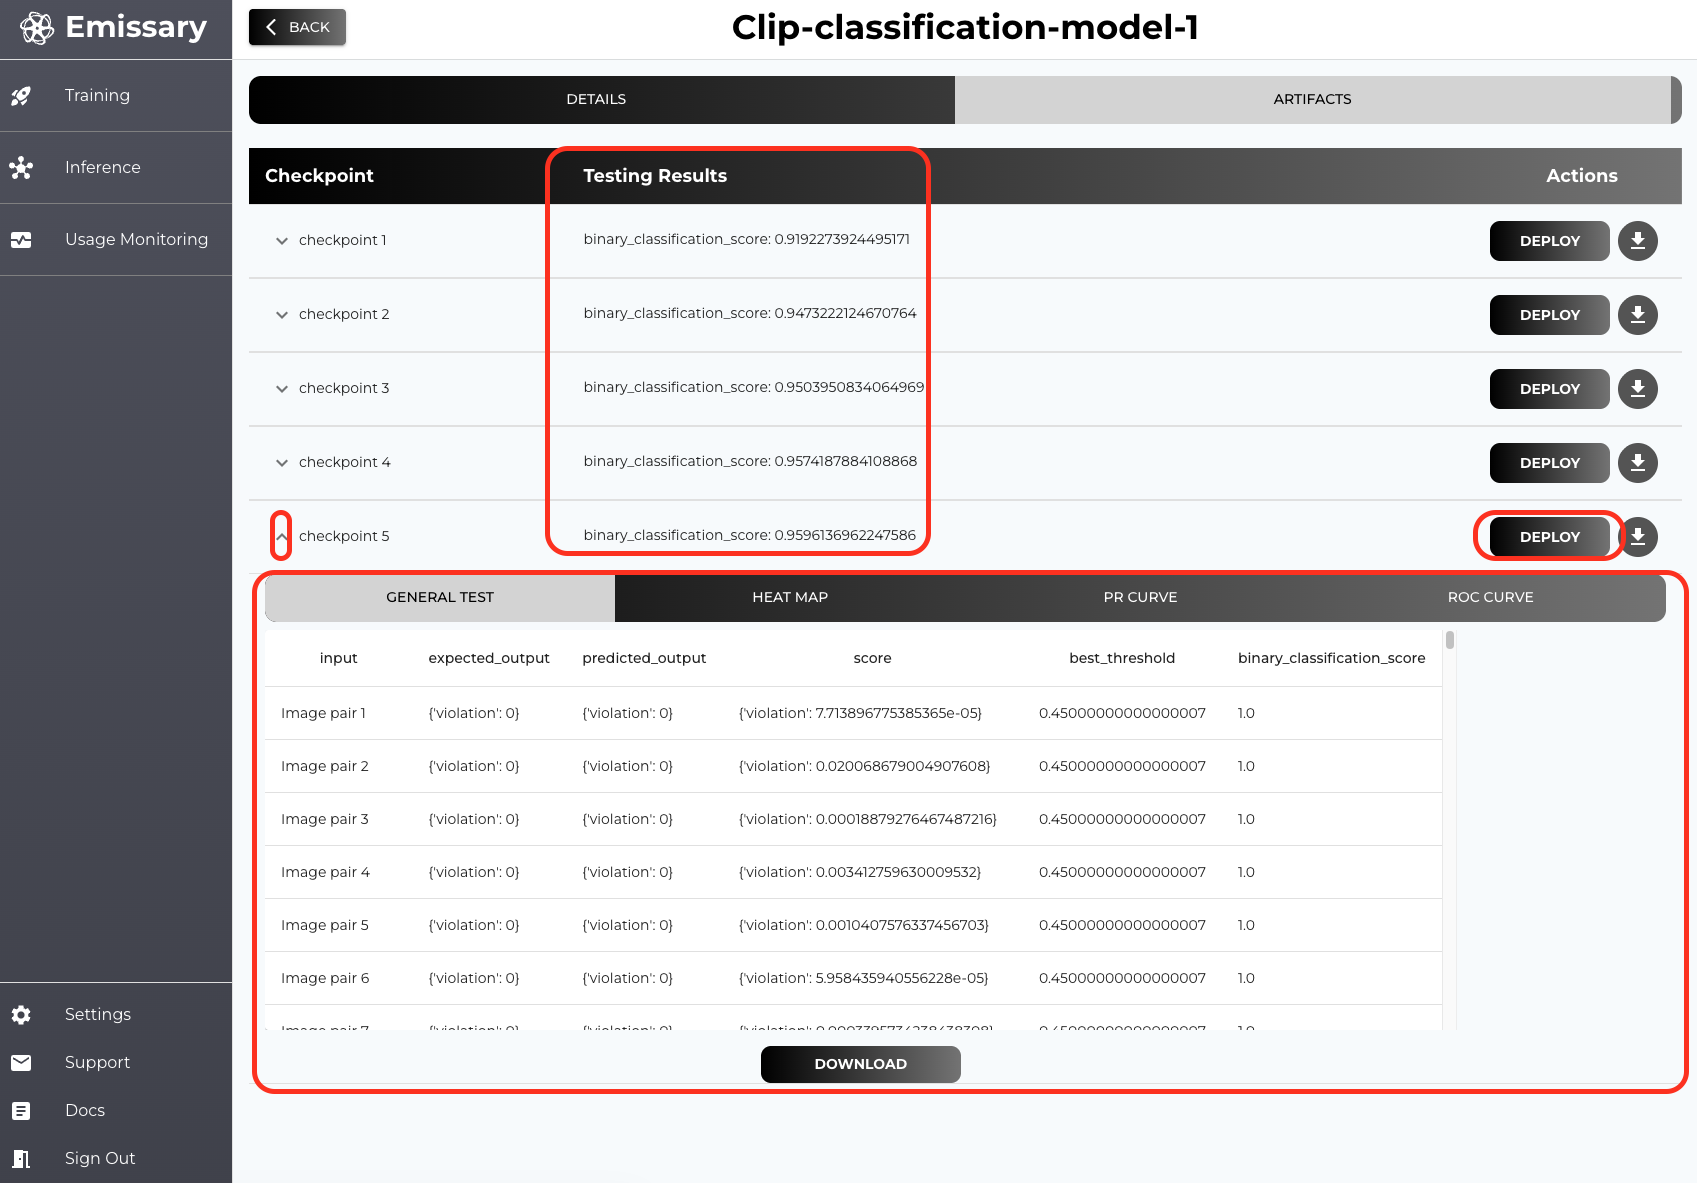Open Inference via its network icon

21,168
